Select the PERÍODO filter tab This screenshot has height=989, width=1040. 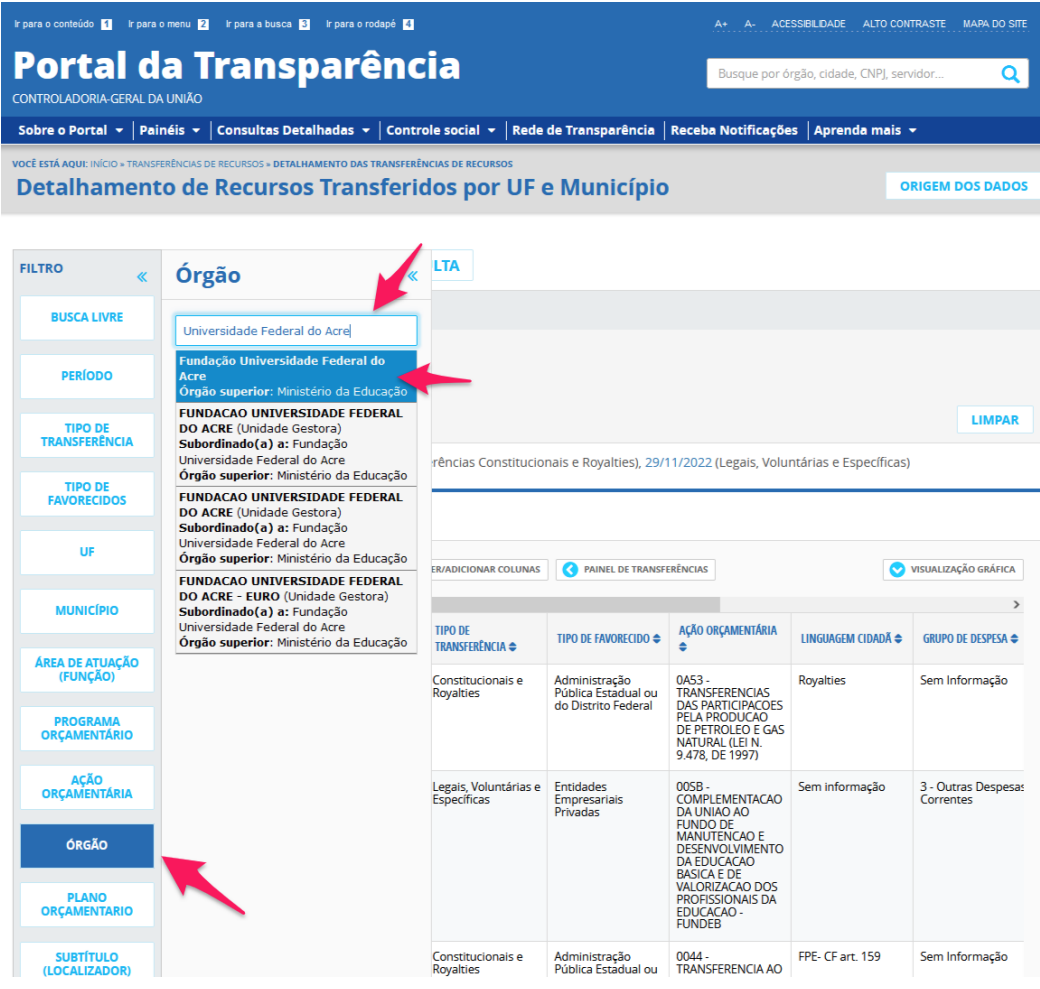tap(87, 376)
